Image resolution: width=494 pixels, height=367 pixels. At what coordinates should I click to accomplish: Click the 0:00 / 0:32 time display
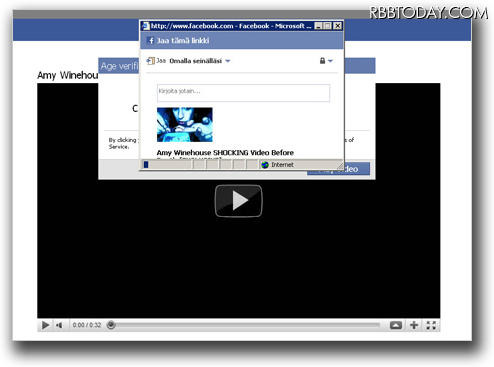click(87, 325)
